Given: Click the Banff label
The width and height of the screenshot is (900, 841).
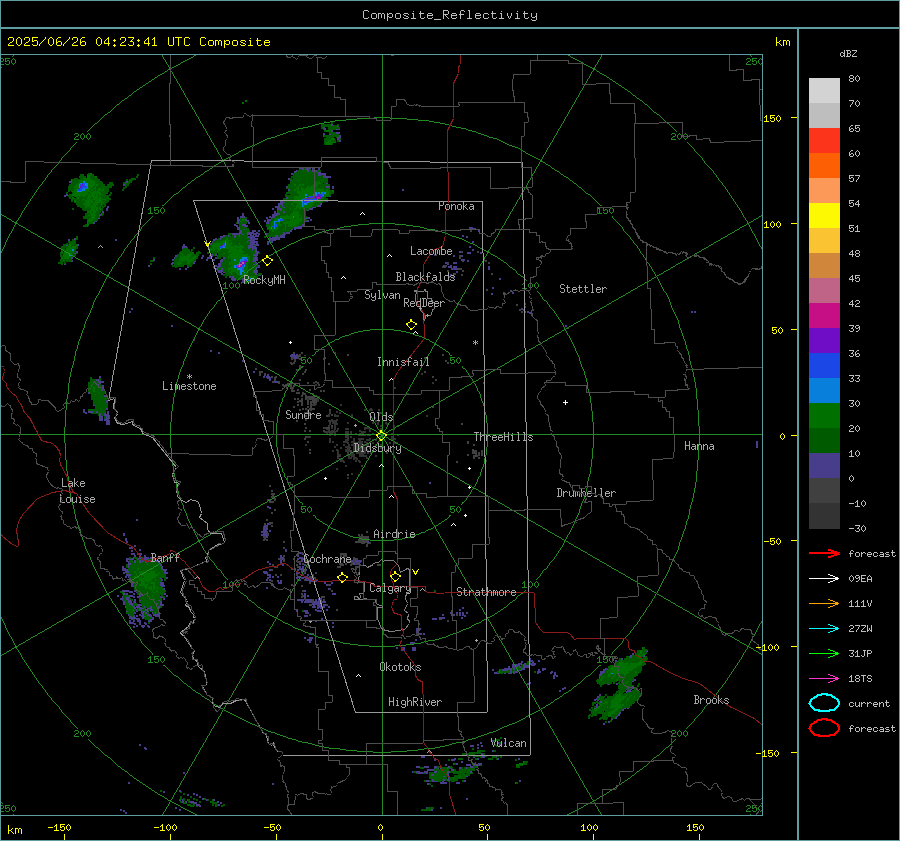Looking at the screenshot, I should [165, 558].
